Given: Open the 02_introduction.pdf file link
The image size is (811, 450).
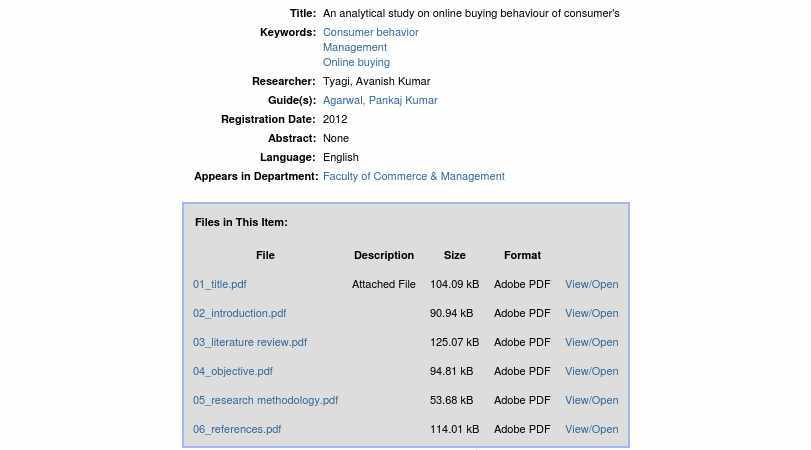Looking at the screenshot, I should (x=239, y=313).
